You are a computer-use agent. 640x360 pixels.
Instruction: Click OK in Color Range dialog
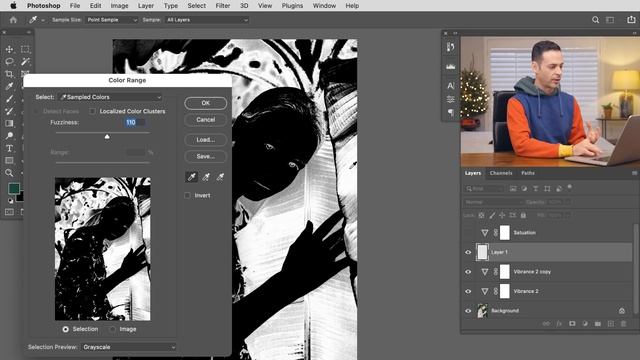coord(206,103)
